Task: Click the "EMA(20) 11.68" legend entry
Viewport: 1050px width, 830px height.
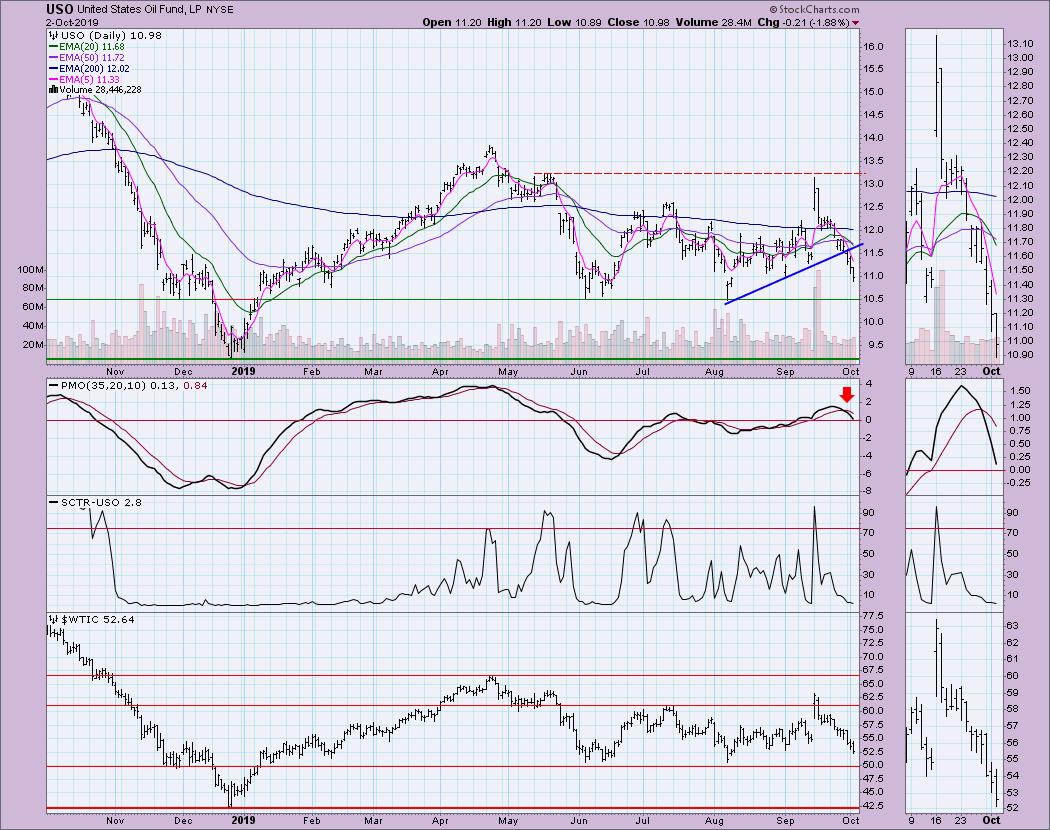Action: (x=92, y=47)
